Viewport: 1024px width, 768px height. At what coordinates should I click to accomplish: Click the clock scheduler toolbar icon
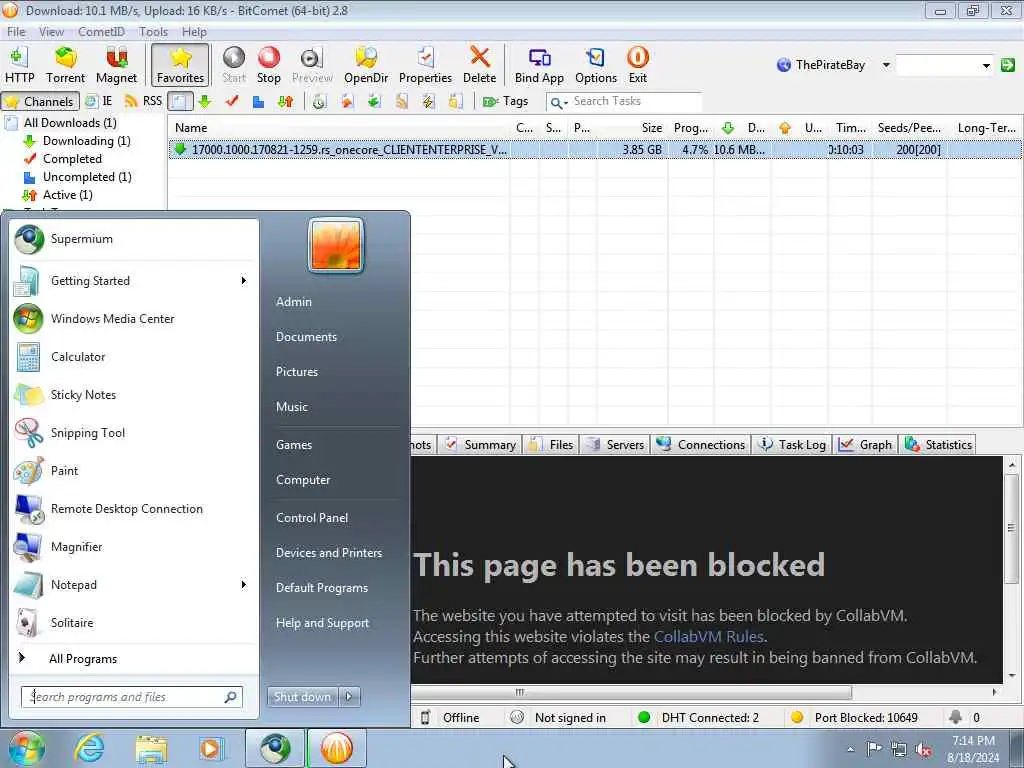319,101
